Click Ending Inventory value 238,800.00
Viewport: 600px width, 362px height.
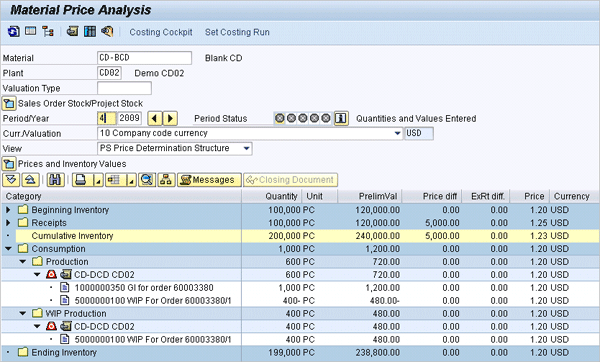(377, 353)
